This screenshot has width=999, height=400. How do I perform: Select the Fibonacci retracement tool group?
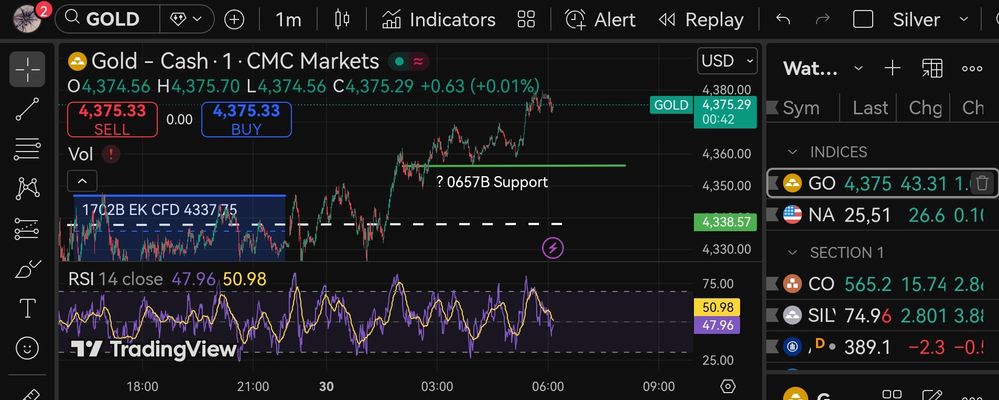27,149
